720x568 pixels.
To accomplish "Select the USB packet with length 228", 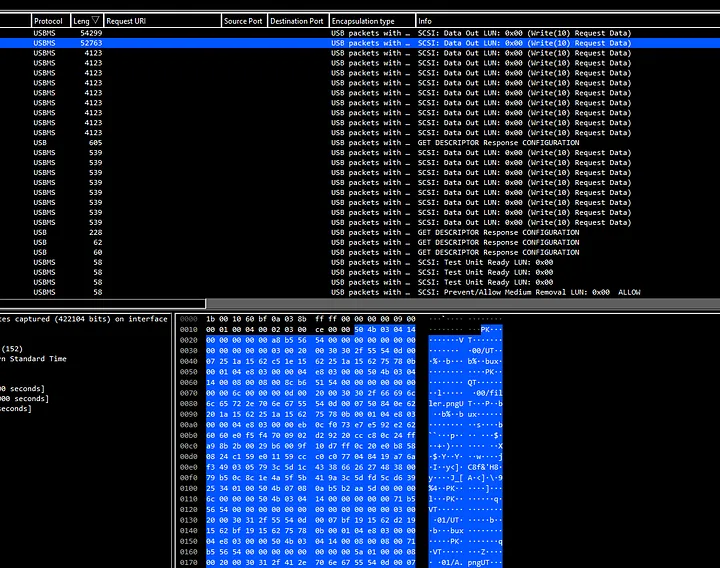I will click(x=360, y=232).
